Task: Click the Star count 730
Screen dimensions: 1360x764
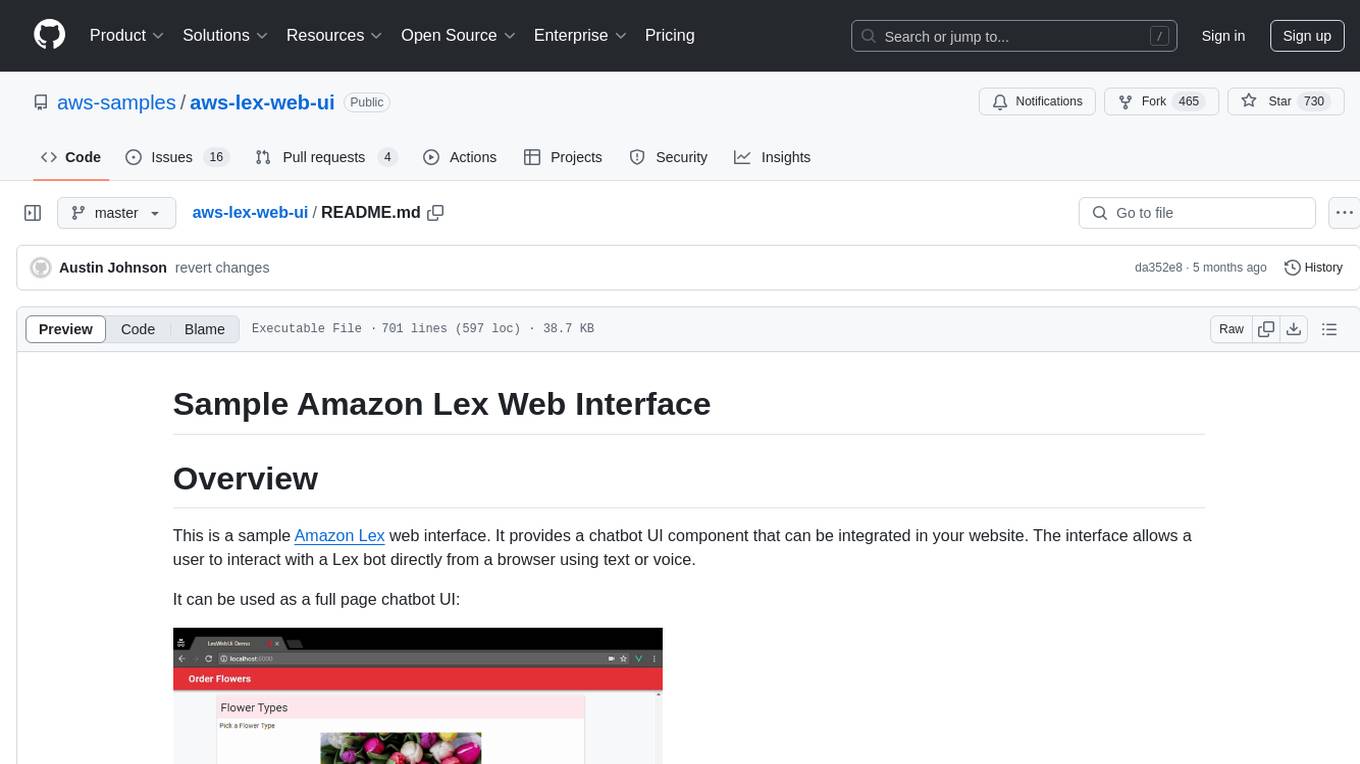Action: (x=1314, y=102)
